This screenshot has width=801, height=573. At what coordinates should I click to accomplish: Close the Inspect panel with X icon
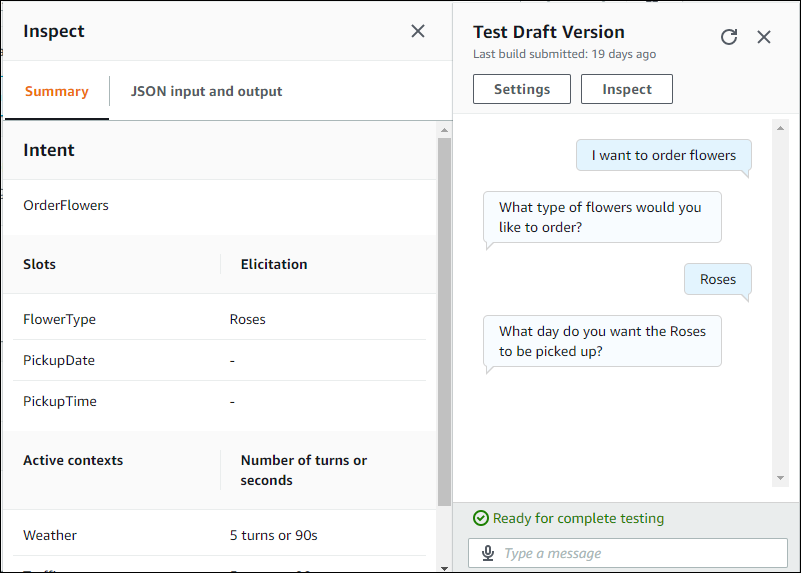pyautogui.click(x=418, y=31)
